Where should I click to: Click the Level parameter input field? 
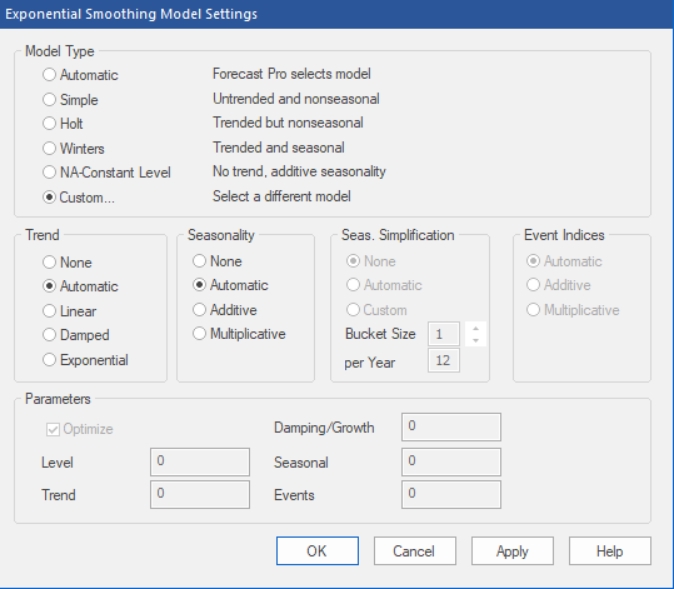pos(199,462)
